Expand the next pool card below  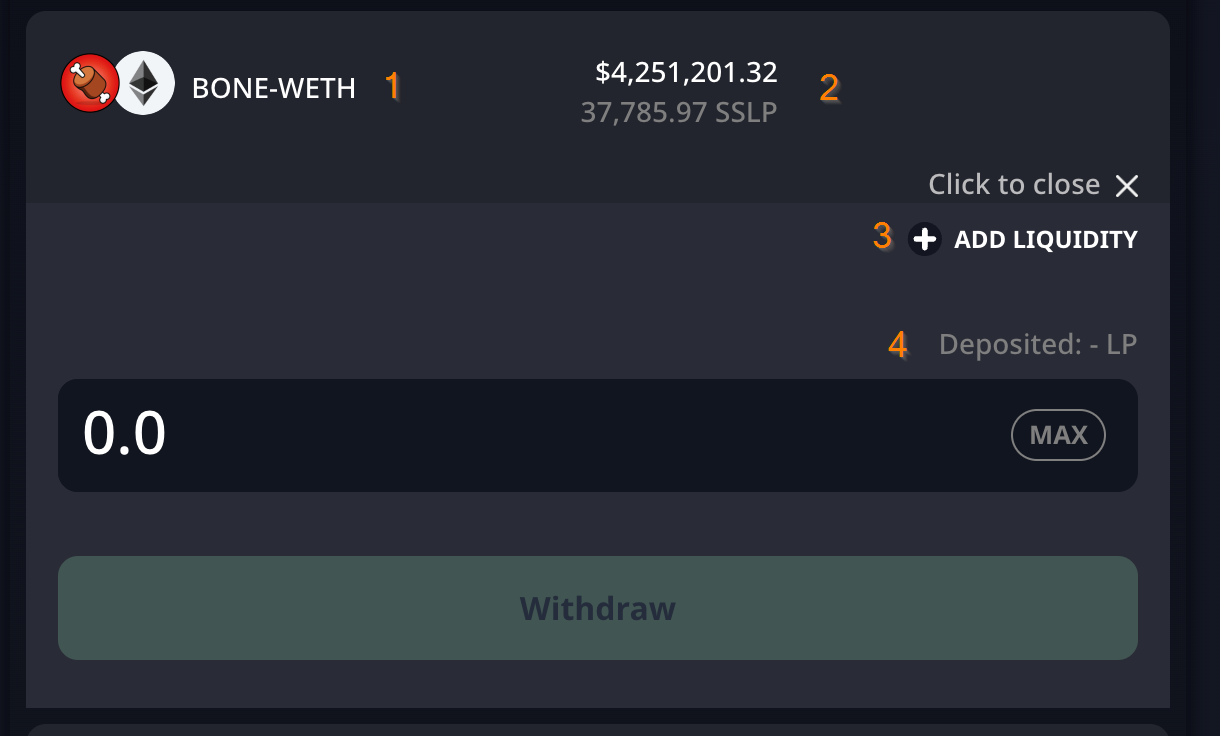597,730
